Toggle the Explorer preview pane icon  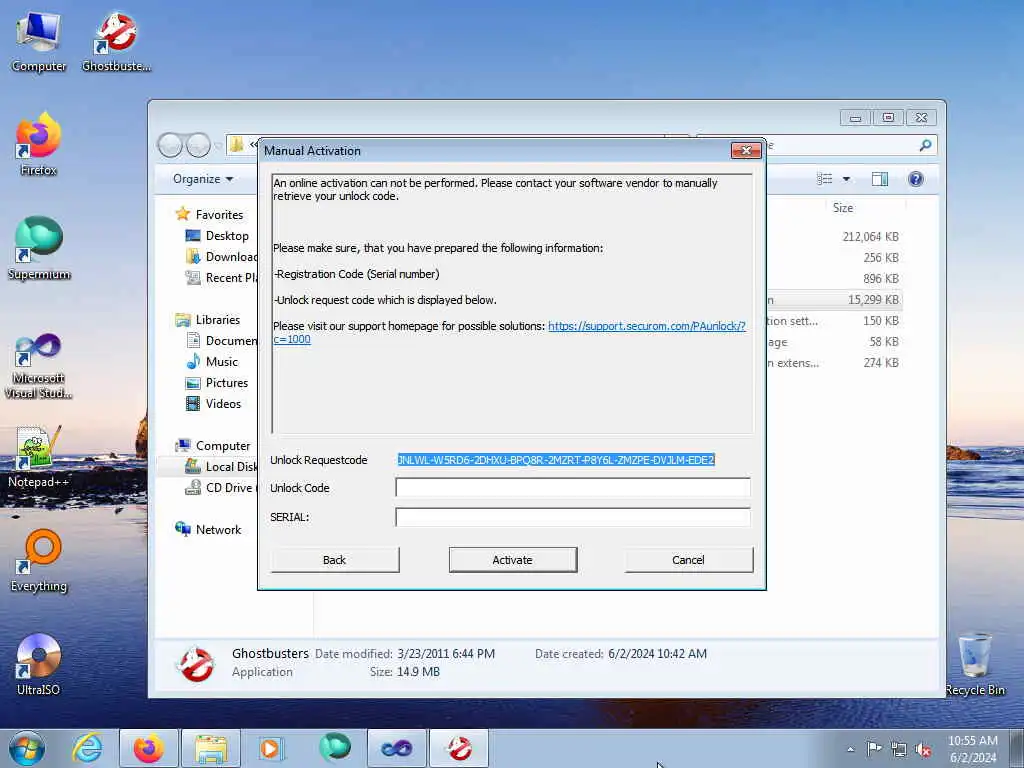[x=880, y=179]
